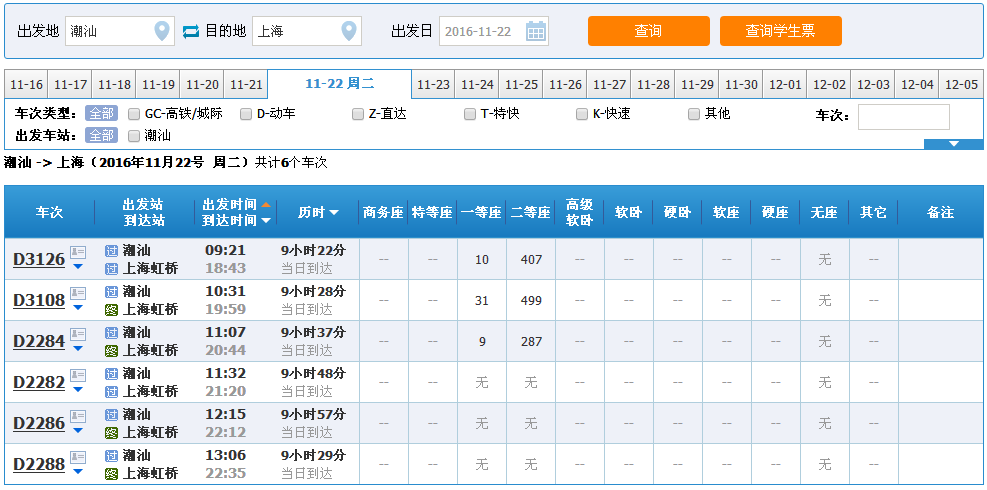Switch to the 11-21 date tab
987x490 pixels.
click(x=245, y=84)
